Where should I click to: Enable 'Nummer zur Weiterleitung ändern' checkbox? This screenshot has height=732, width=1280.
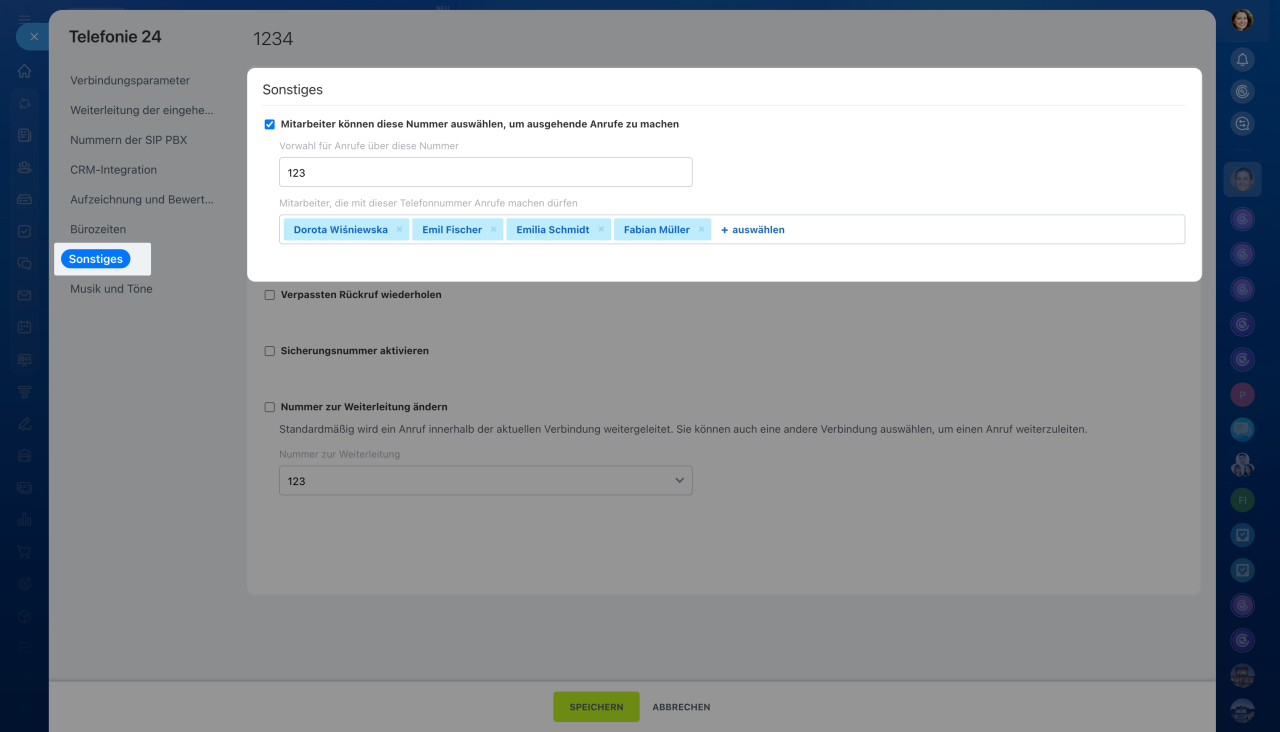coord(269,407)
